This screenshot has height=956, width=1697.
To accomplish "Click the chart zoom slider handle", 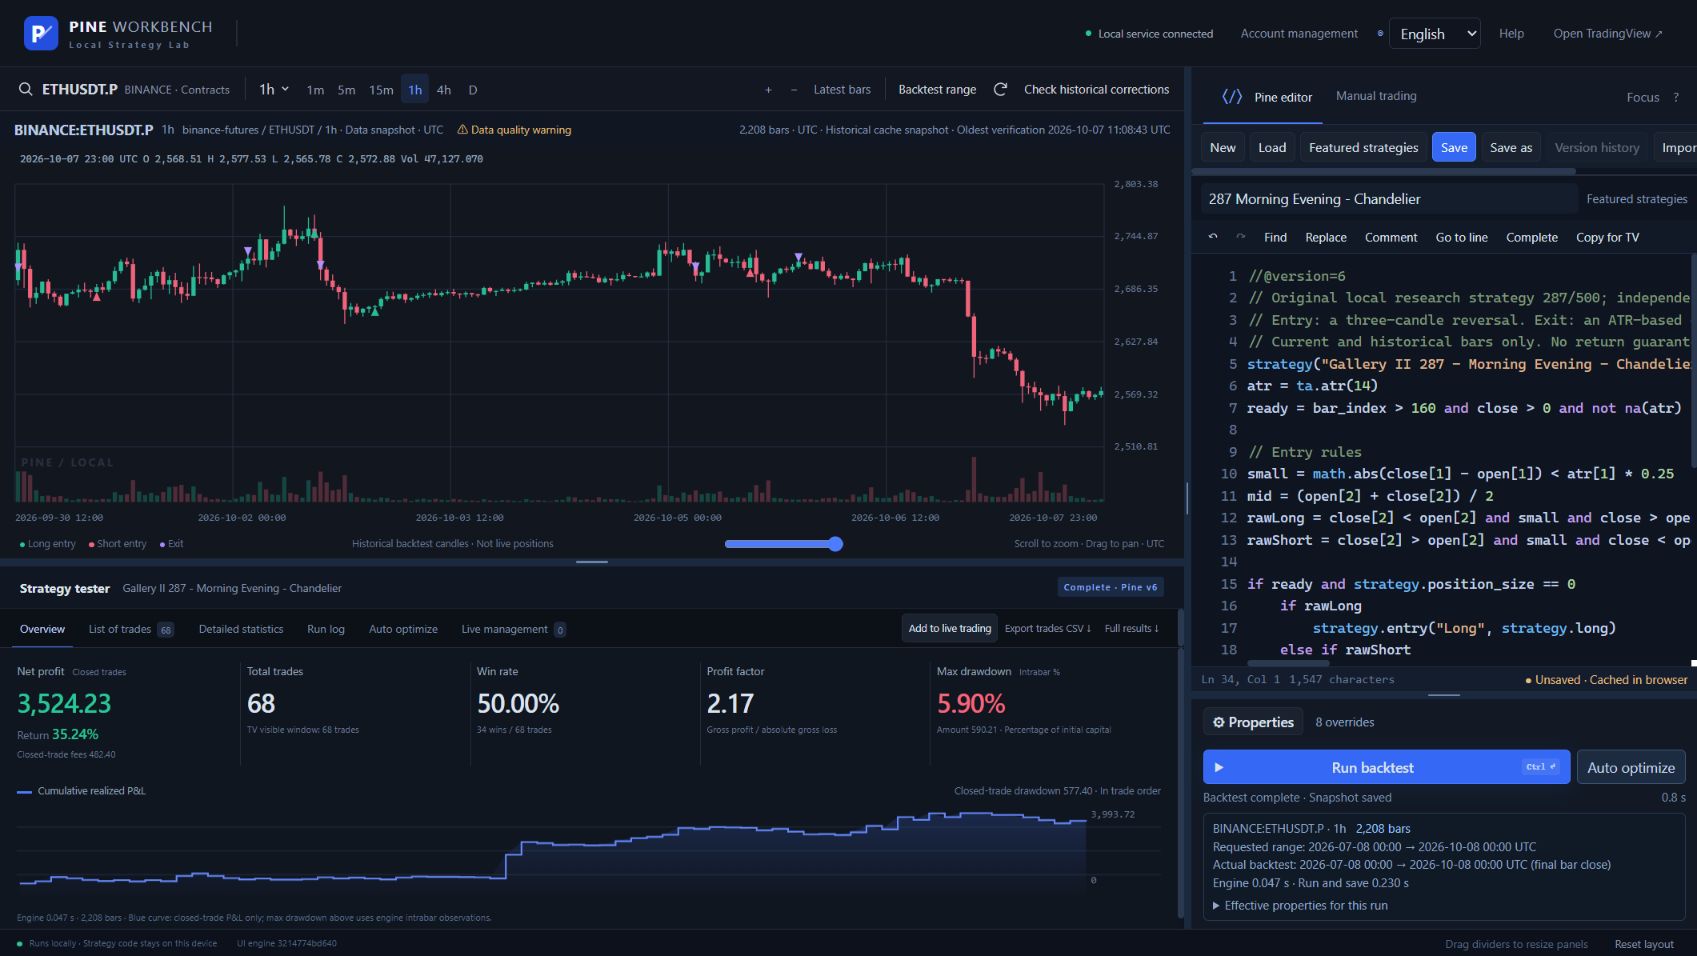I will 835,544.
